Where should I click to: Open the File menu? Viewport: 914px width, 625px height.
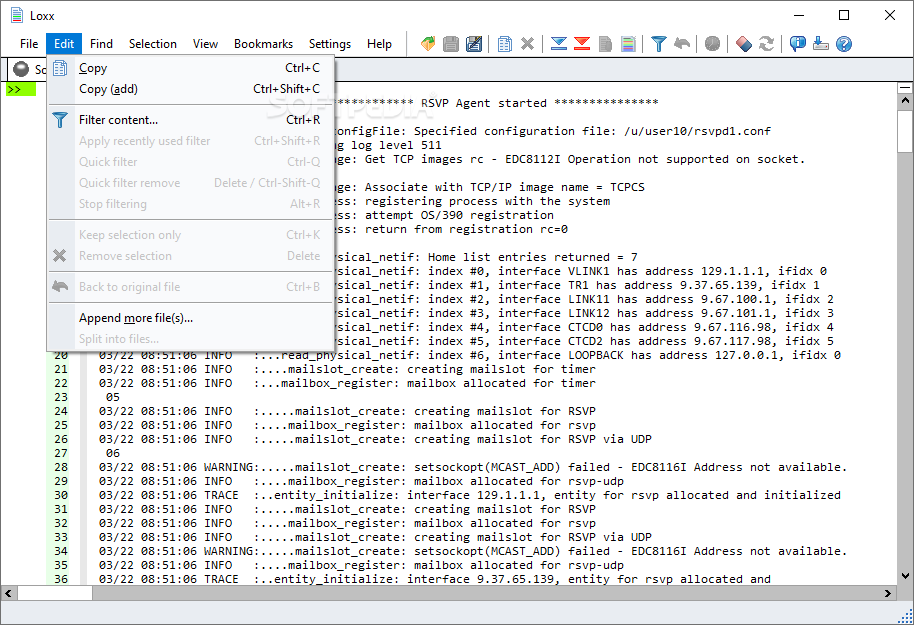(x=29, y=44)
